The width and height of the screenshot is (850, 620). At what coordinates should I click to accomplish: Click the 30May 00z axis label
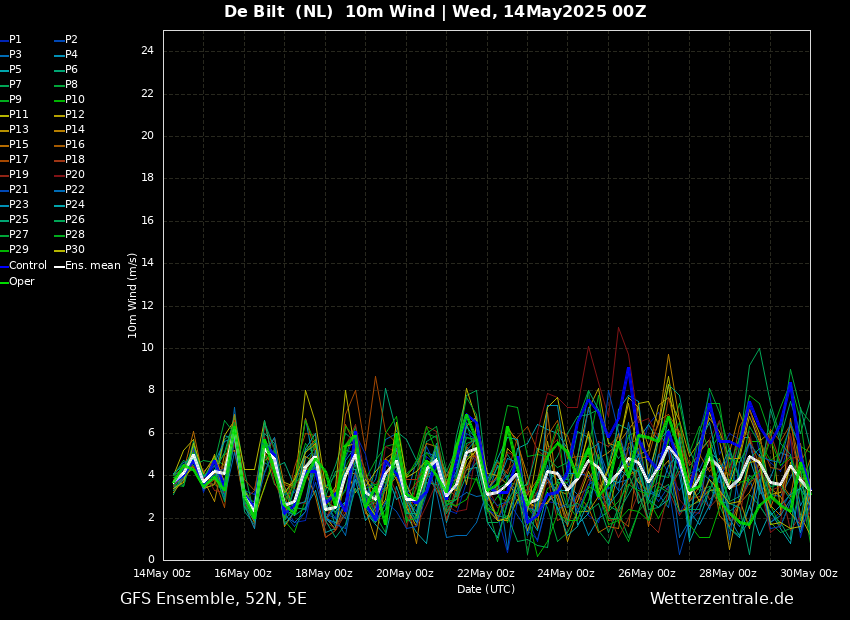click(808, 573)
